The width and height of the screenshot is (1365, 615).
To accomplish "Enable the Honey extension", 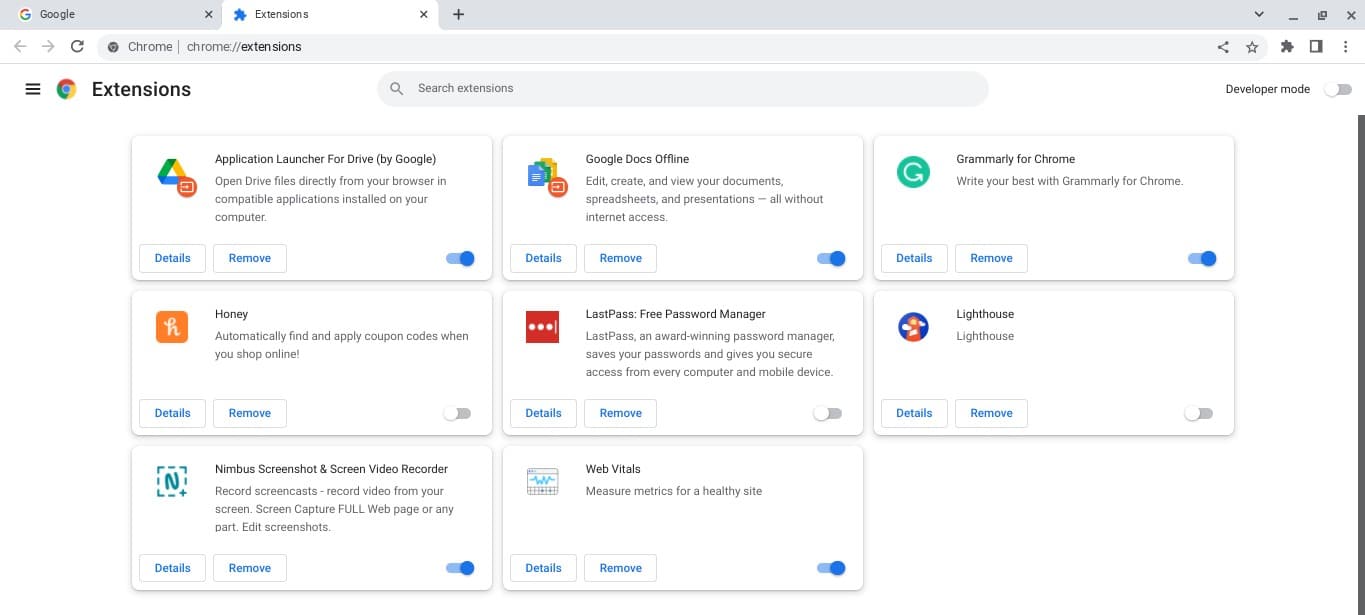I will (458, 413).
